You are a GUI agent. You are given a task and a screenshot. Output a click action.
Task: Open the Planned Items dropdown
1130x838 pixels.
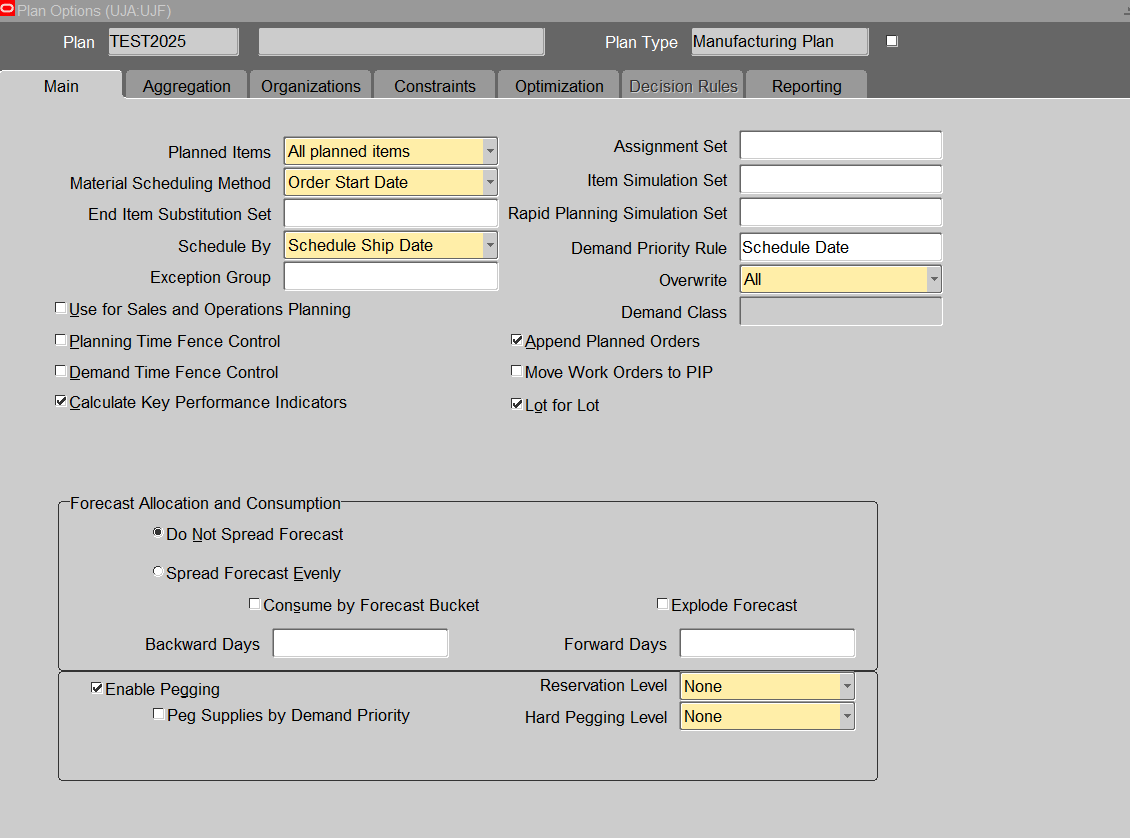[490, 151]
